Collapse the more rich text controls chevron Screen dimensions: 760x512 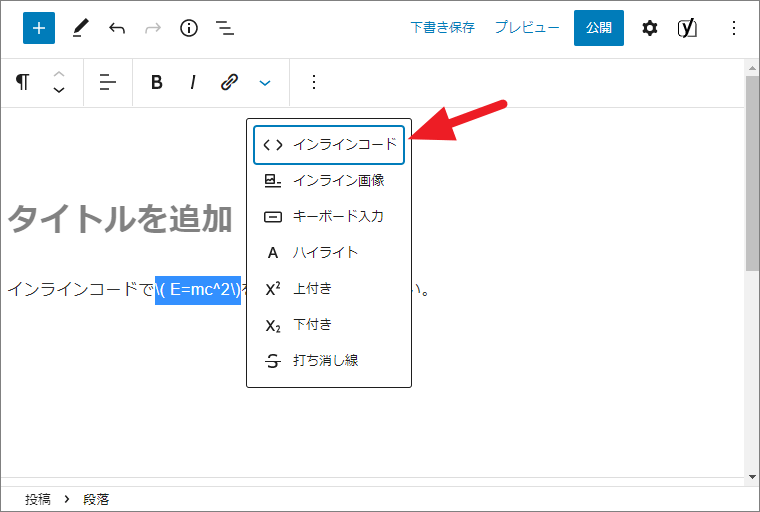265,83
